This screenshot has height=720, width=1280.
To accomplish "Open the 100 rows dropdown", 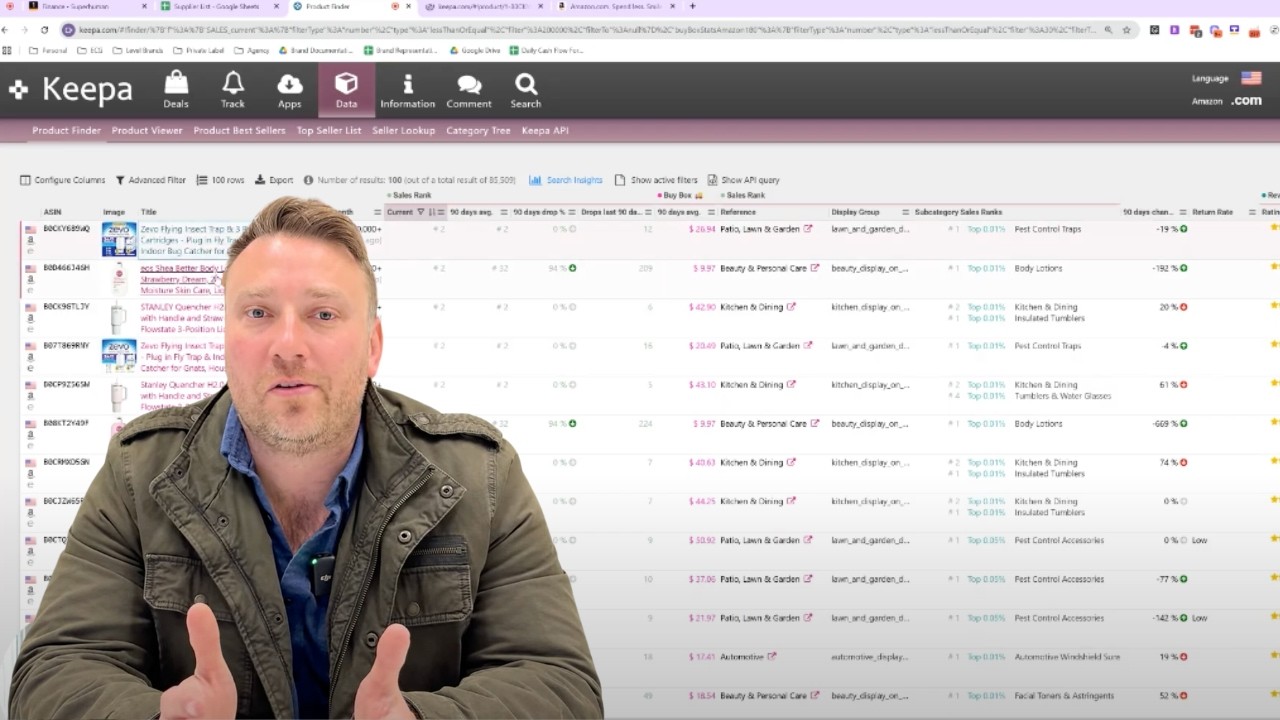I will [220, 180].
